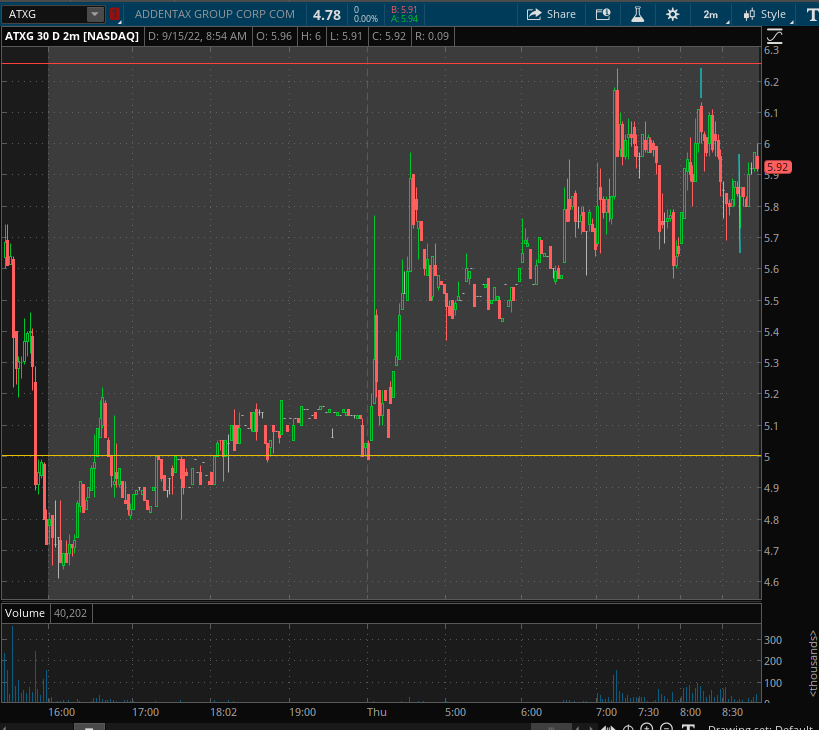The height and width of the screenshot is (730, 819).
Task: Click the 5.92 last price bubble
Action: (x=779, y=167)
